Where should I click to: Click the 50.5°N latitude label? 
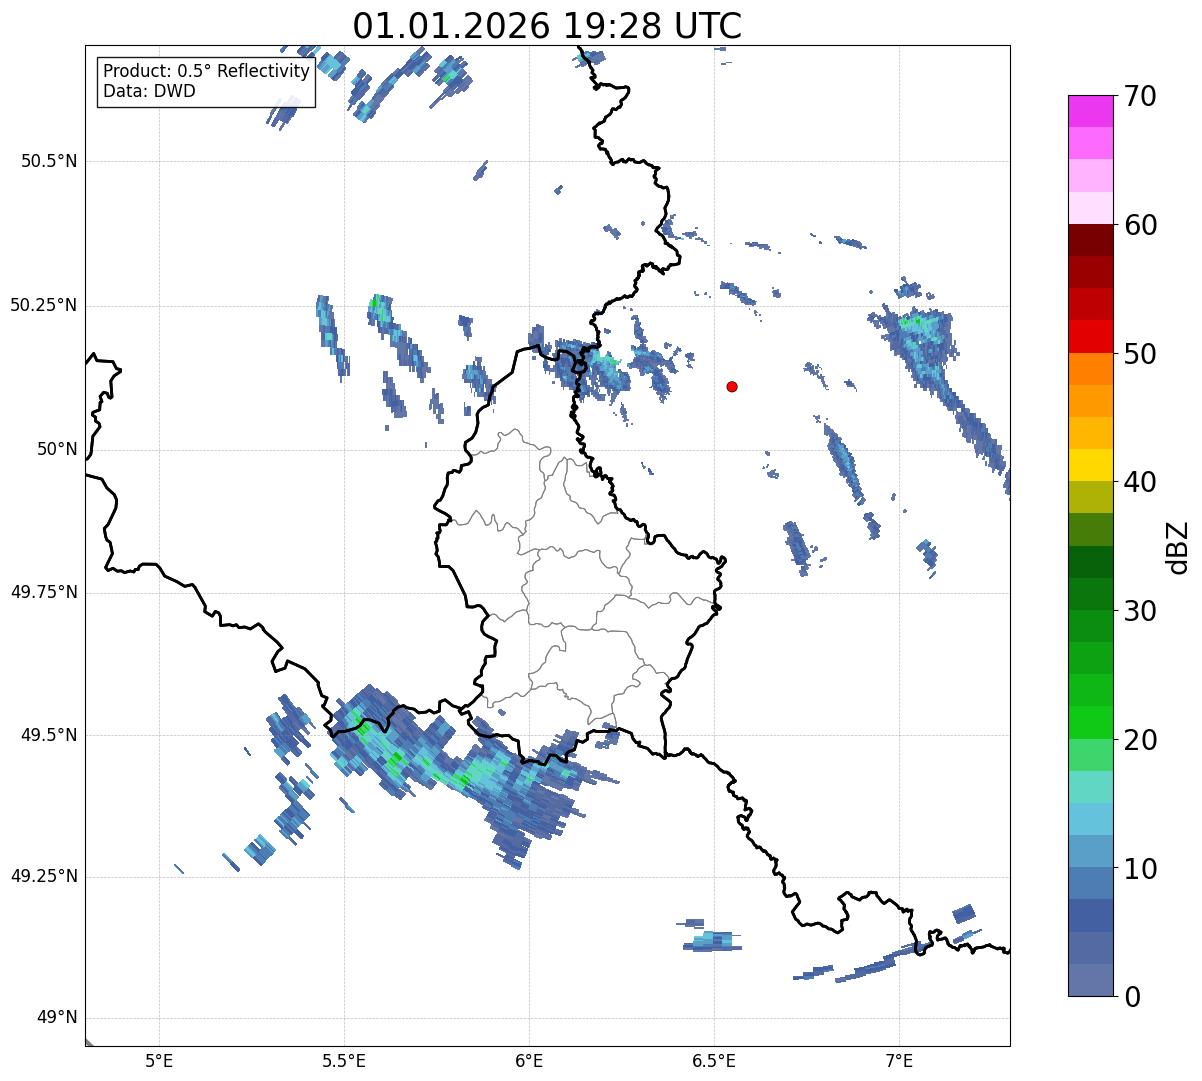click(x=51, y=161)
